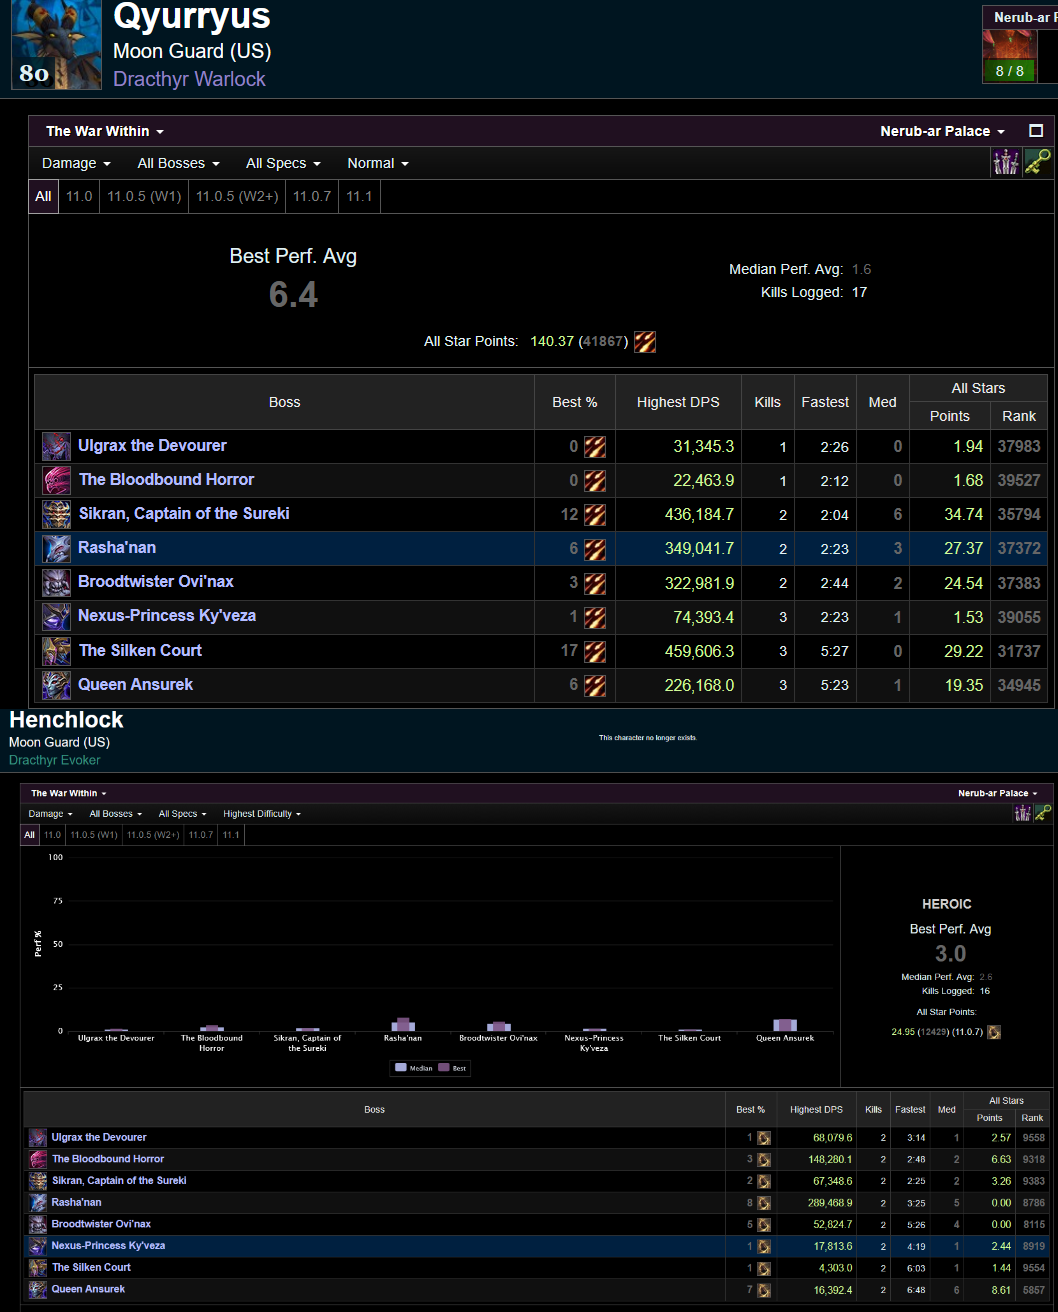
Task: Sort Qyurryus table by Best % header
Action: pyautogui.click(x=575, y=402)
